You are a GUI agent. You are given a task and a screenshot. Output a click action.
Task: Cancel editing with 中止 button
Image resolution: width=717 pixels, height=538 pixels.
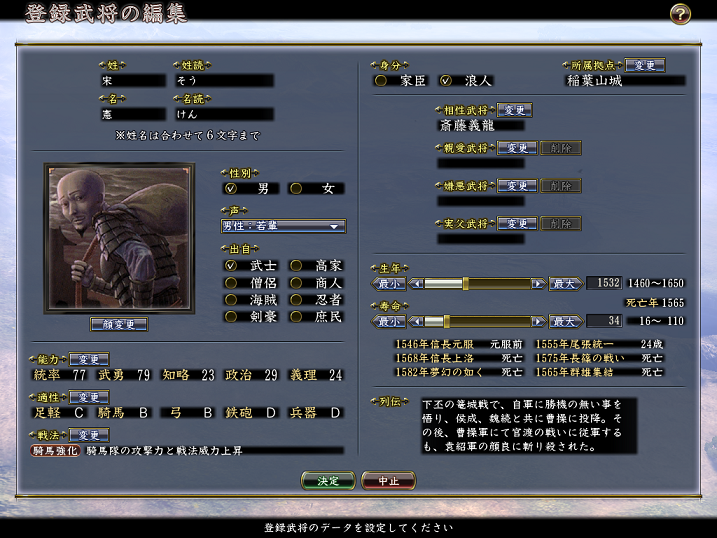388,481
